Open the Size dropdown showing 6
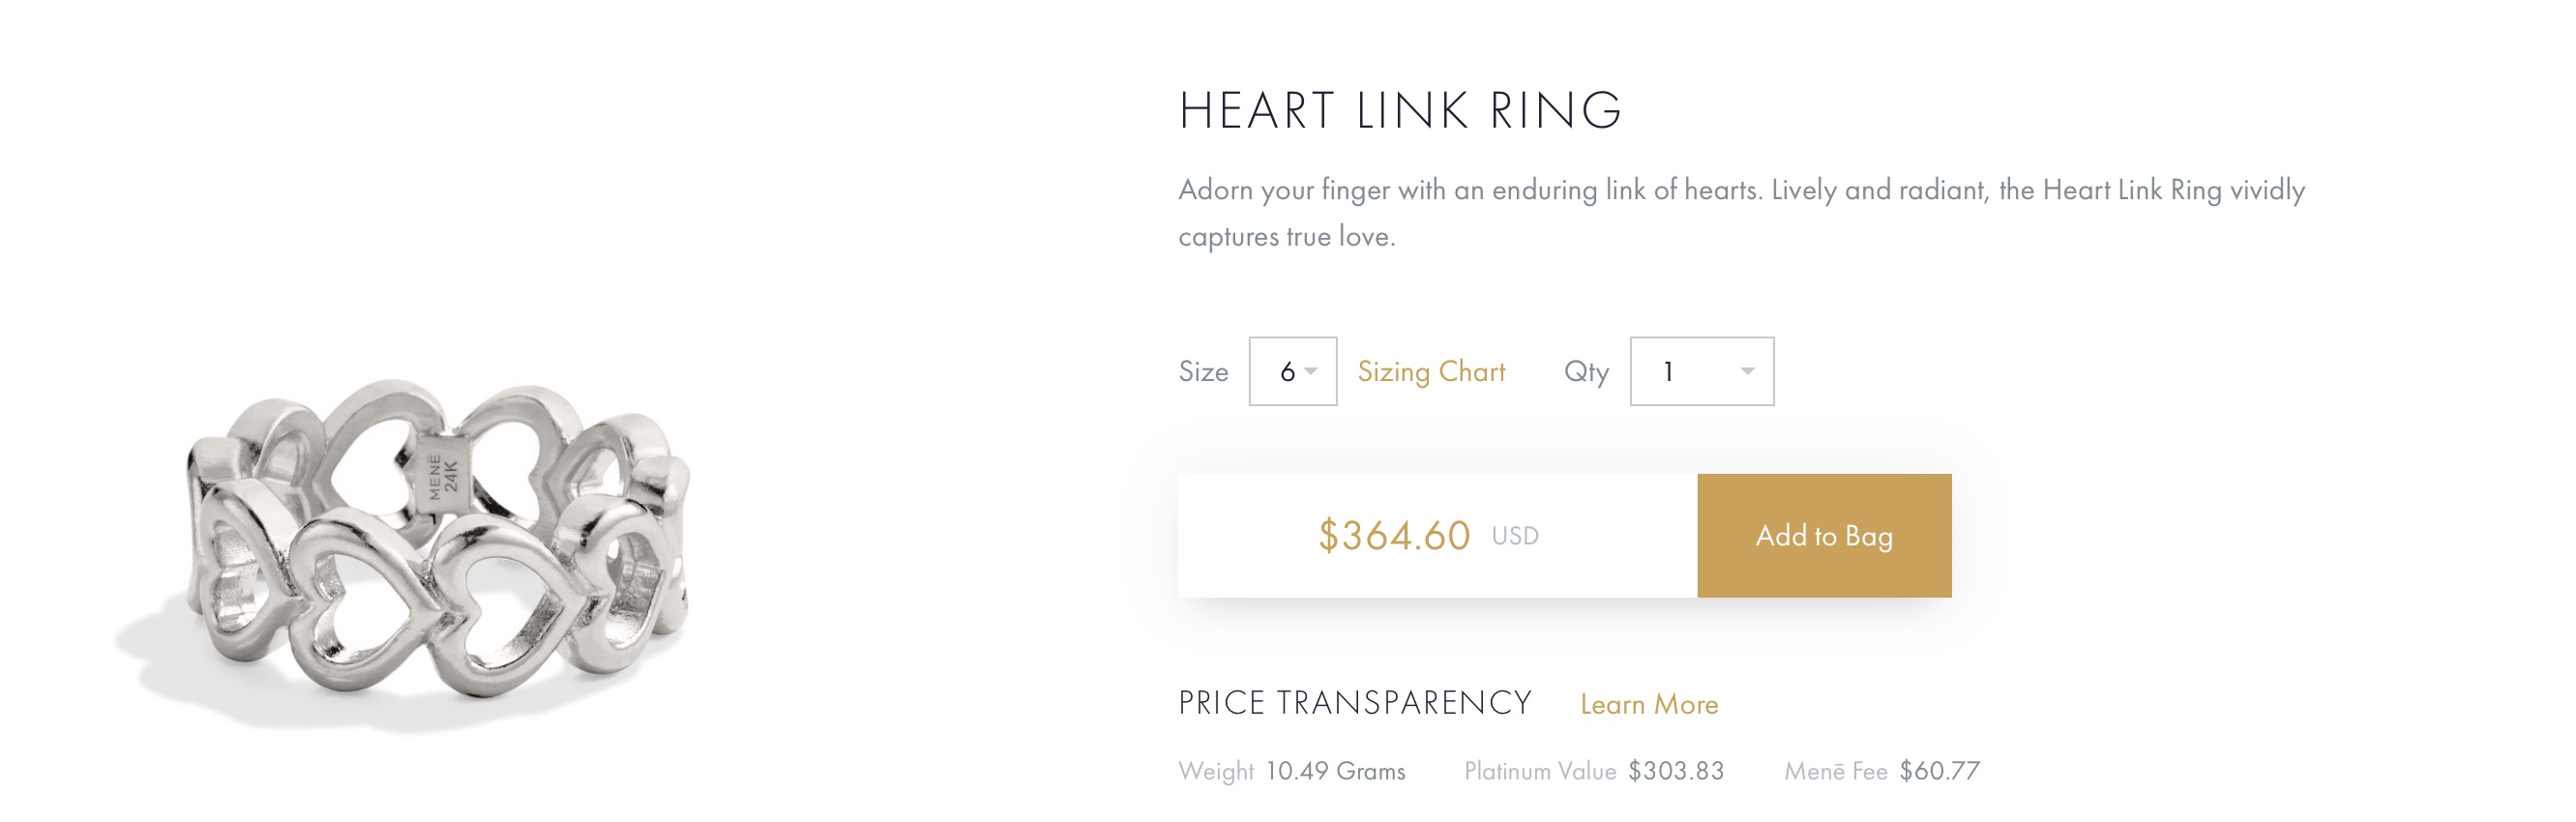 tap(1291, 371)
